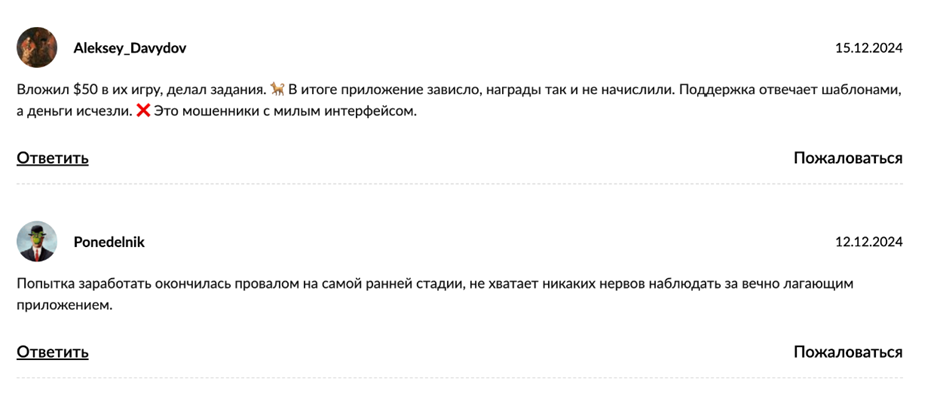Click Aleksey_Davydov's profile avatar
940x415 pixels.
coord(37,47)
